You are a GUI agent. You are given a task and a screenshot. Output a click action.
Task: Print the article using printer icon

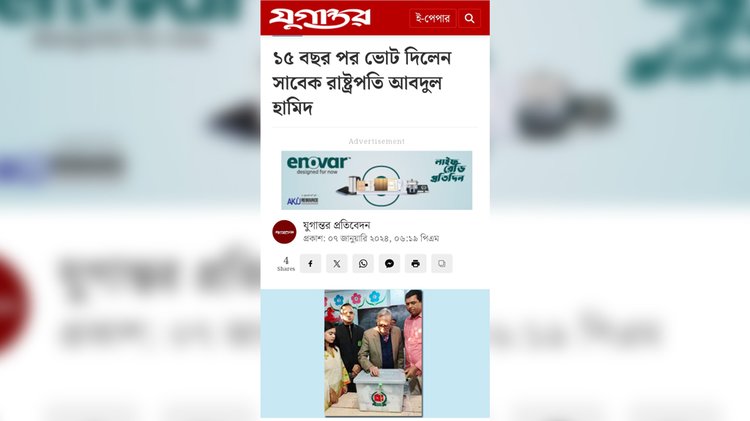[415, 264]
